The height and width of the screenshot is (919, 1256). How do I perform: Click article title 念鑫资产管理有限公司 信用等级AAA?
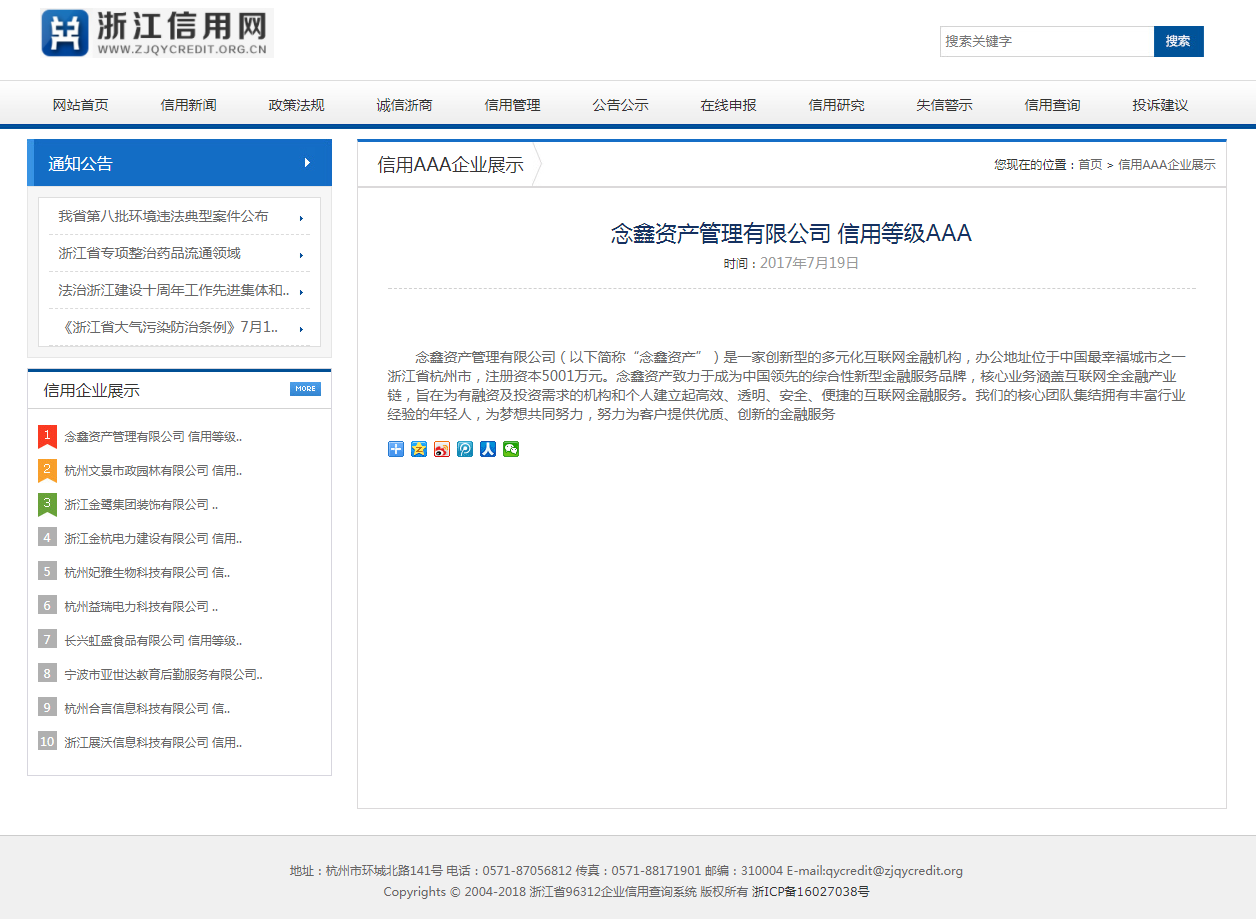coord(792,234)
